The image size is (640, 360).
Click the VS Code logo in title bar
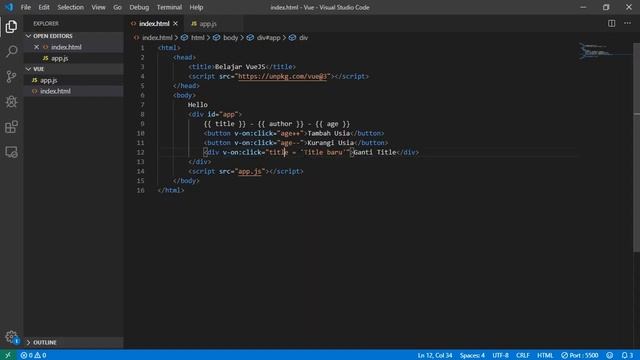pos(9,7)
